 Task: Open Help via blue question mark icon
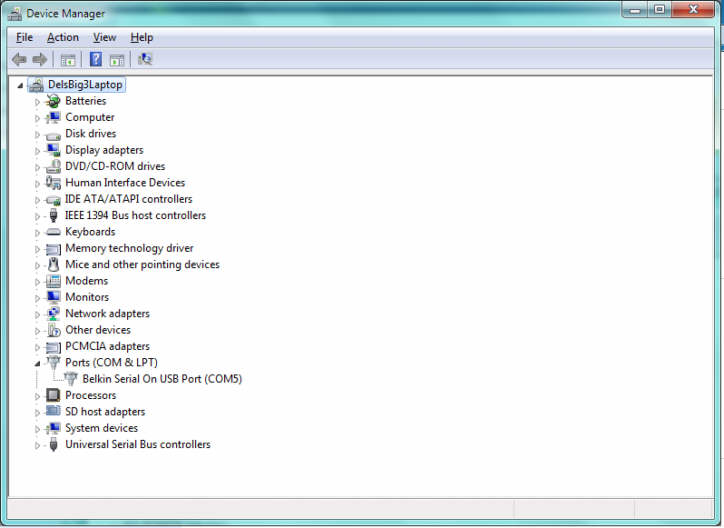(96, 59)
